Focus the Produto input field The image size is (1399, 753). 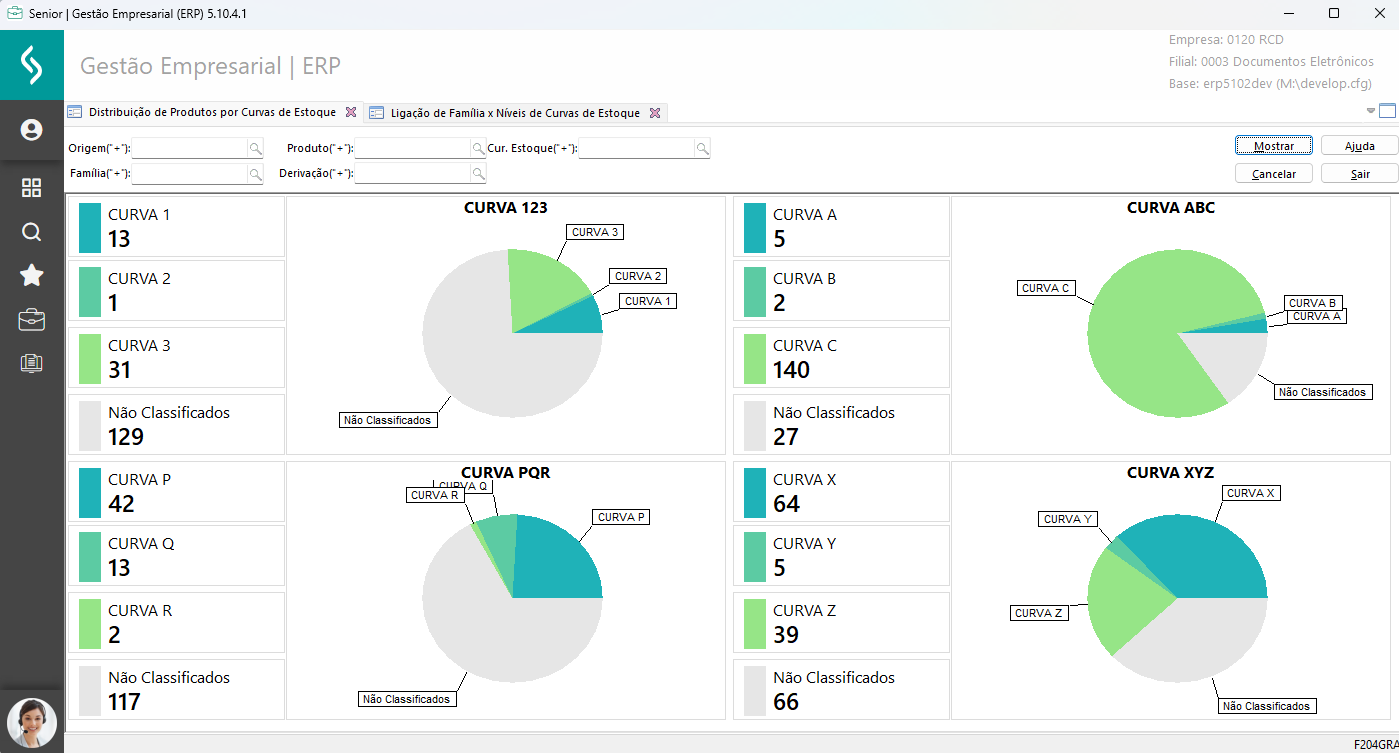(x=413, y=148)
